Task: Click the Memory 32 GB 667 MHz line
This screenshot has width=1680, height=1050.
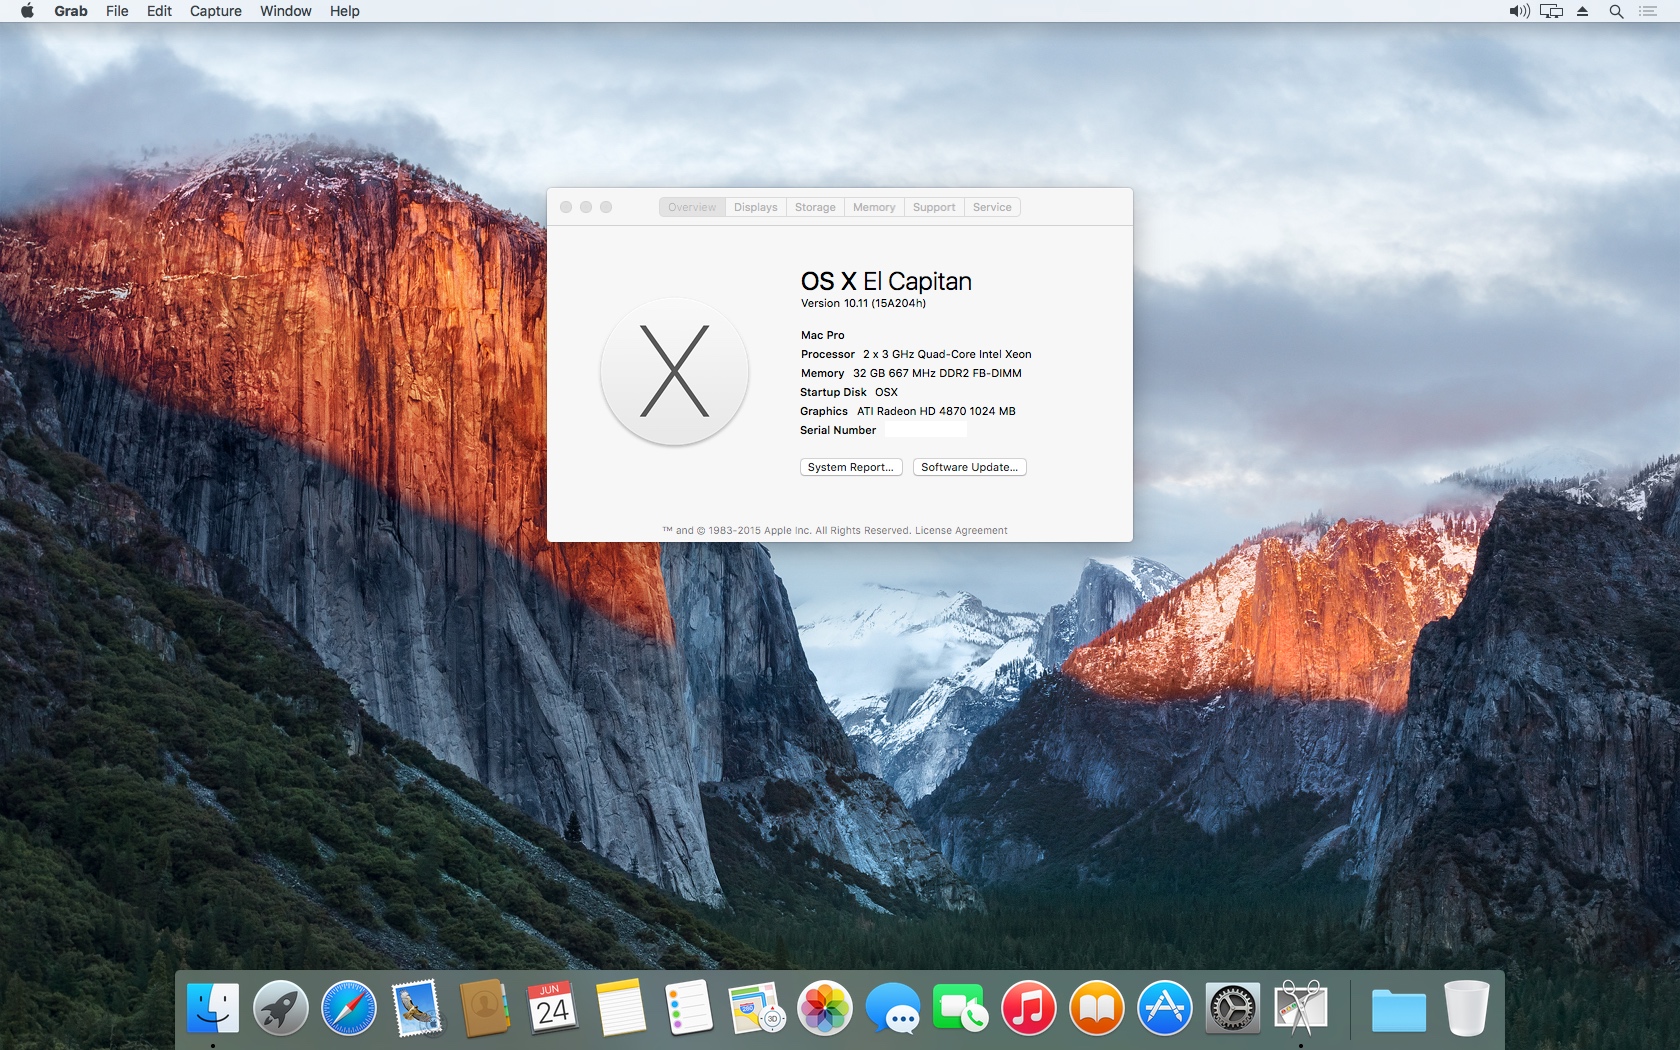Action: tap(911, 373)
